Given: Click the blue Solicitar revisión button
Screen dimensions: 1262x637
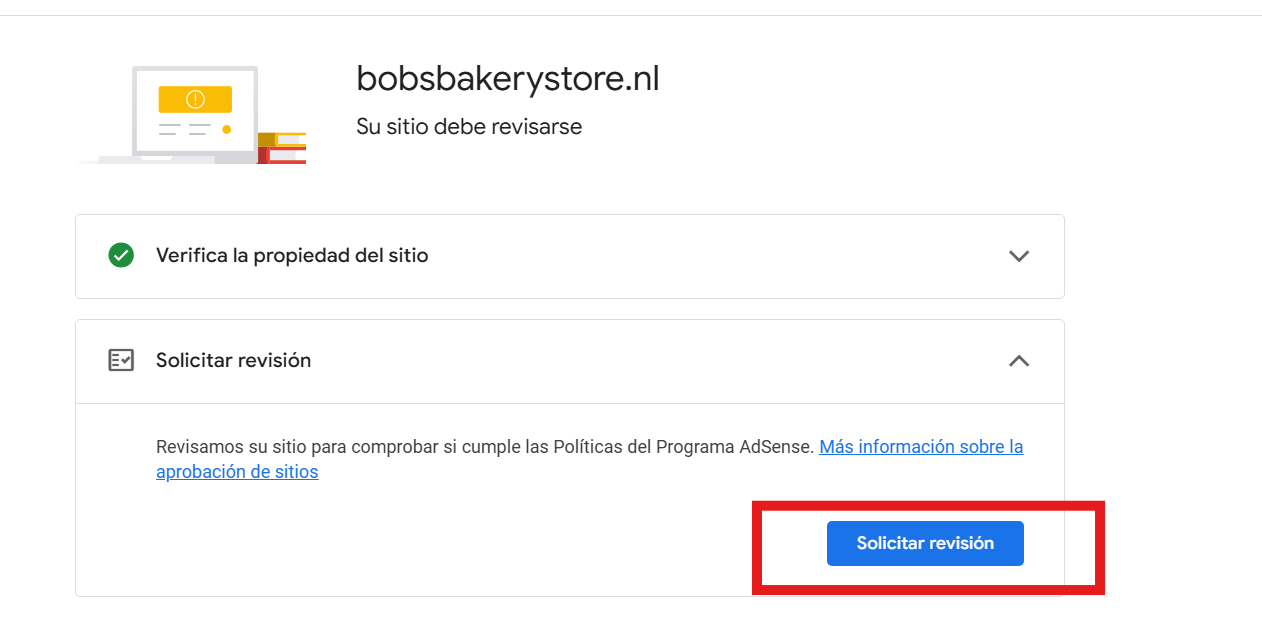Looking at the screenshot, I should pos(925,543).
